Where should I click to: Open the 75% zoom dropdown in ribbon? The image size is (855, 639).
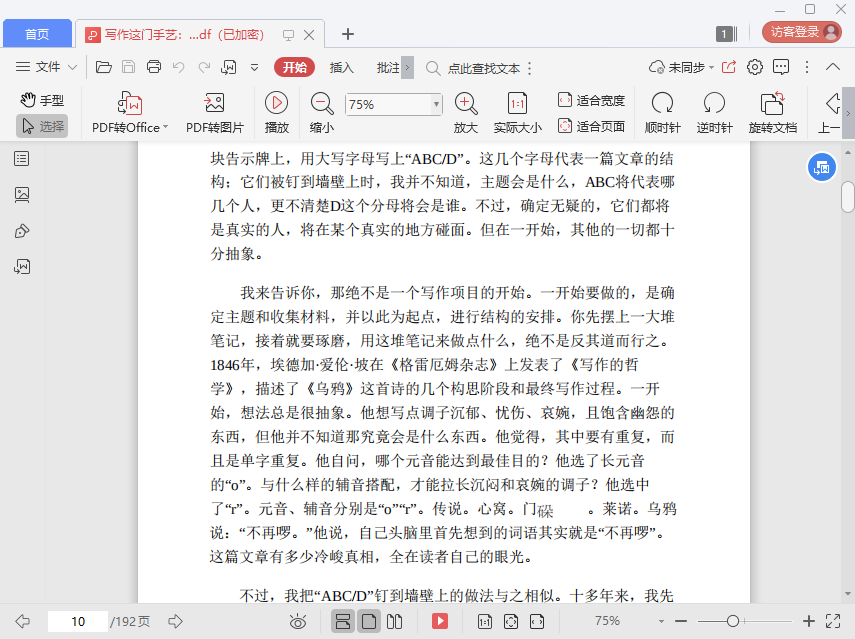(436, 104)
